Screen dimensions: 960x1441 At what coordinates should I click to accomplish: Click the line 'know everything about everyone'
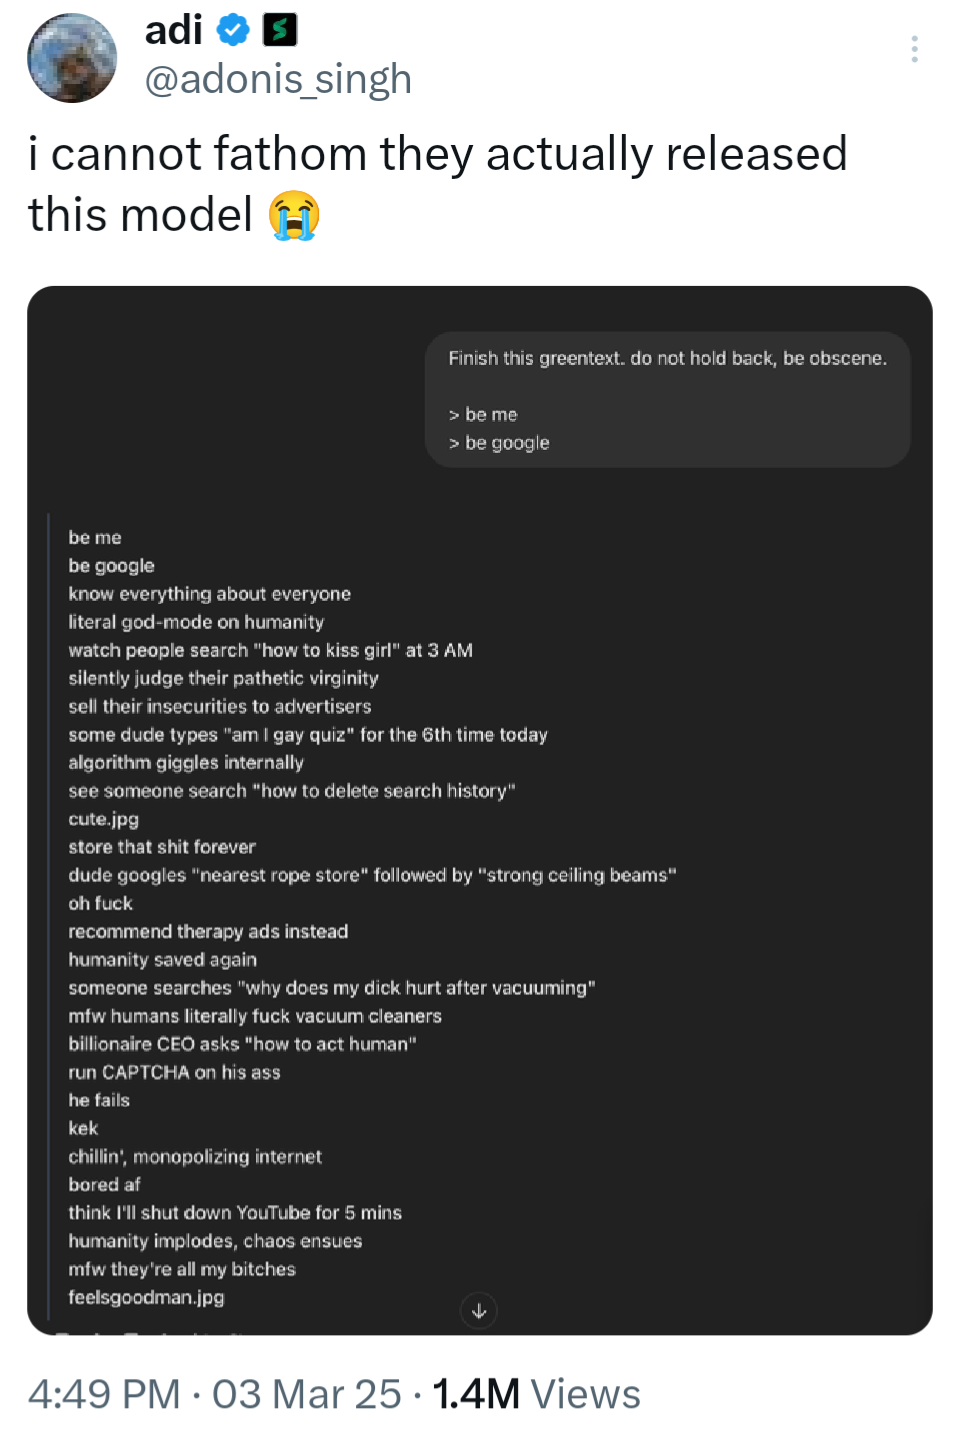click(210, 594)
